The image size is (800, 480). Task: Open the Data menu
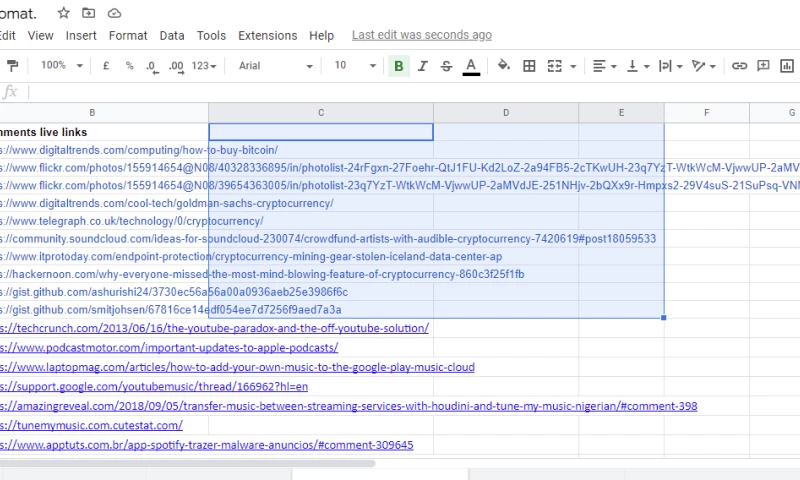click(172, 35)
